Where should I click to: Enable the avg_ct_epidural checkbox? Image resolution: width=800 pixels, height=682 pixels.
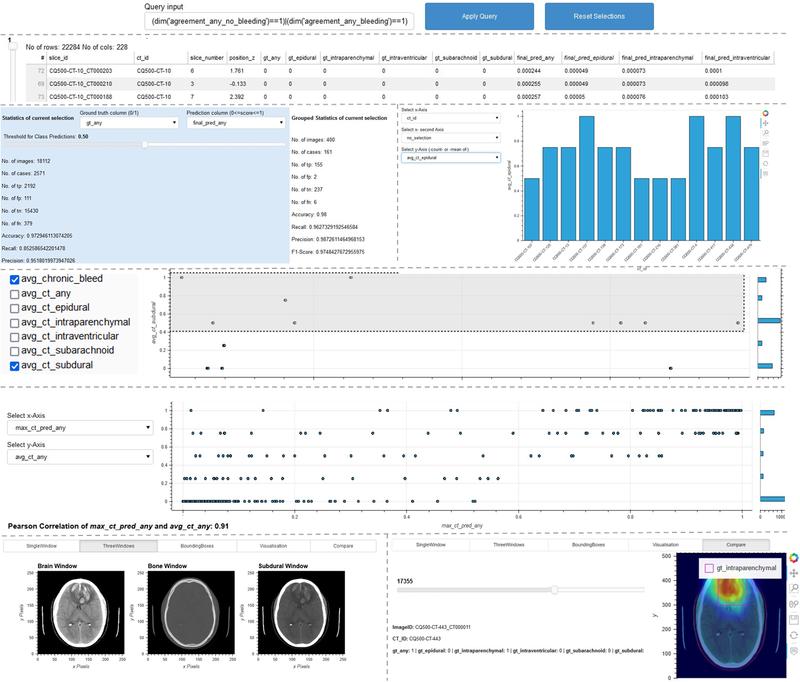tap(15, 308)
